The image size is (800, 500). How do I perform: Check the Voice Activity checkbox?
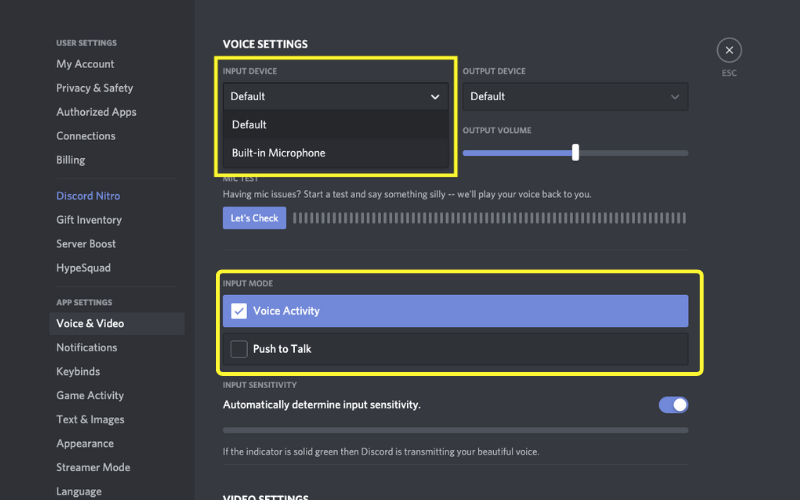pyautogui.click(x=239, y=311)
